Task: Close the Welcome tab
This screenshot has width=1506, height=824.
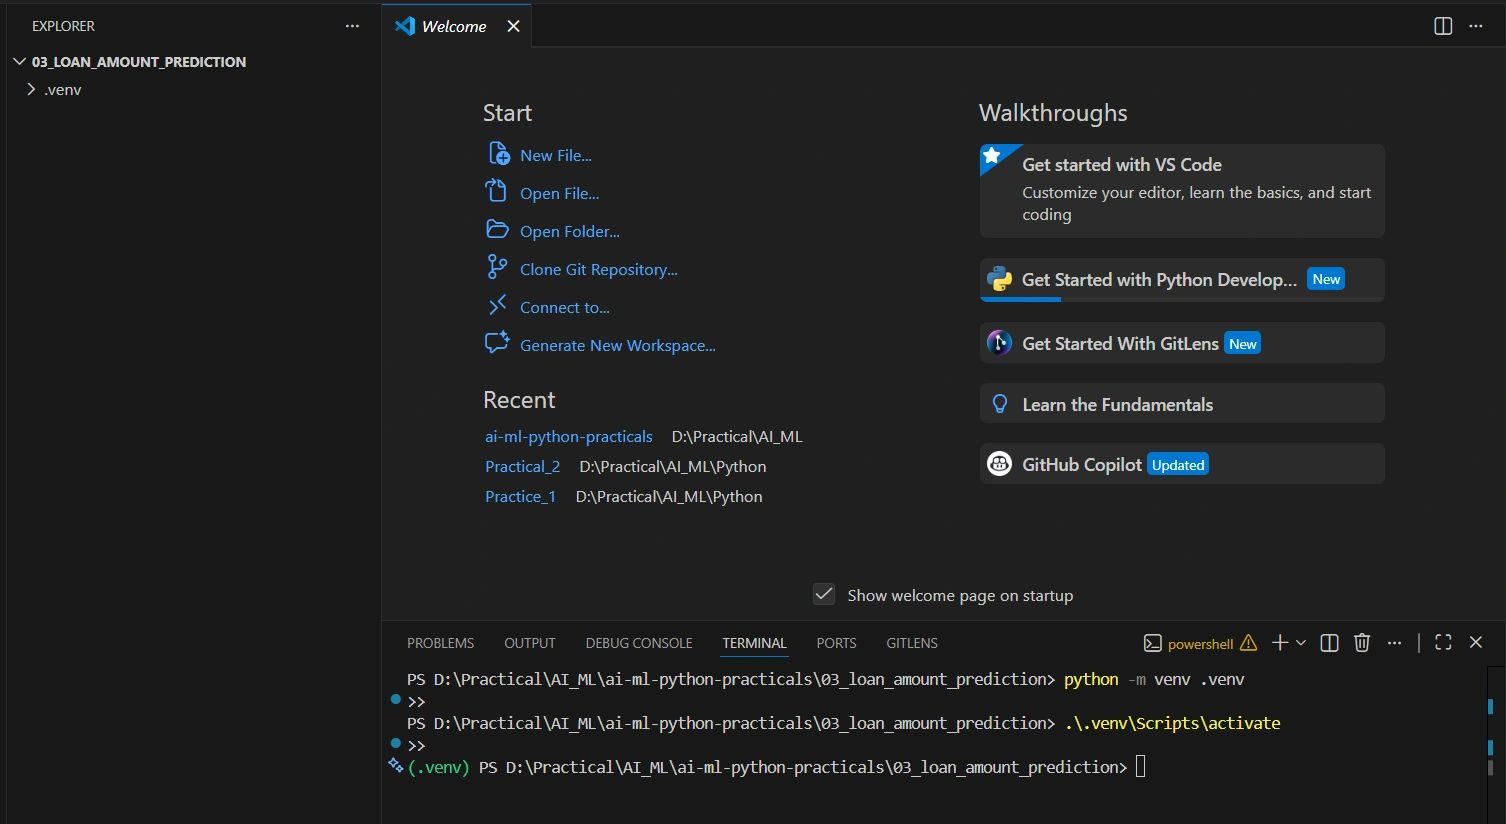Action: pos(513,26)
